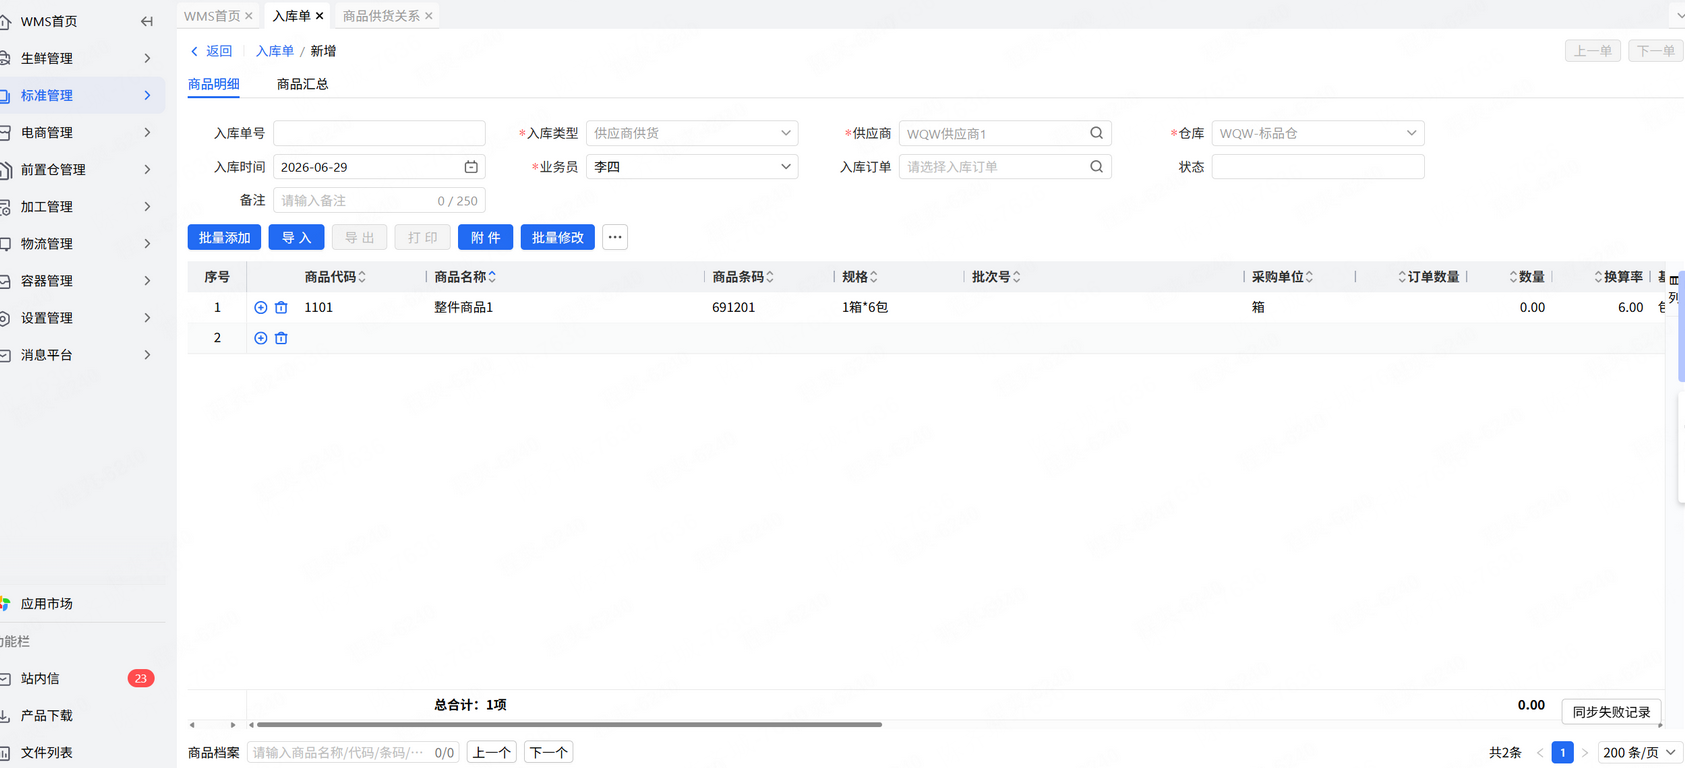Search orders via 入库订单 magnifier icon
The width and height of the screenshot is (1685, 768).
(1096, 167)
